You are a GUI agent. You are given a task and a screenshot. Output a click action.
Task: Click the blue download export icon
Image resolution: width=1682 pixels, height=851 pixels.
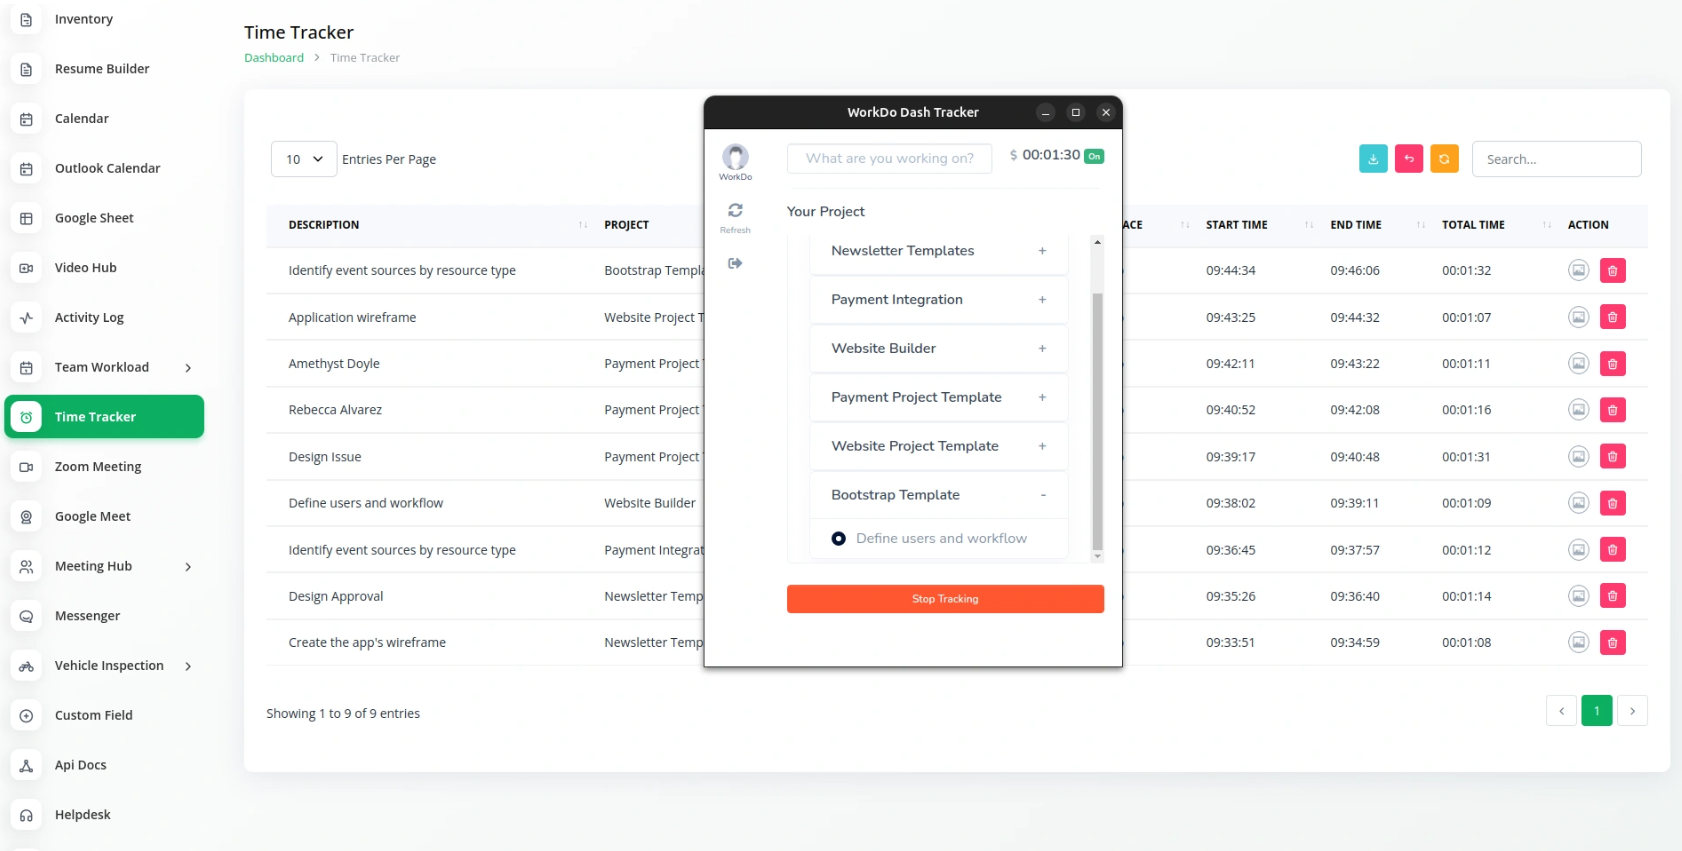tap(1373, 158)
